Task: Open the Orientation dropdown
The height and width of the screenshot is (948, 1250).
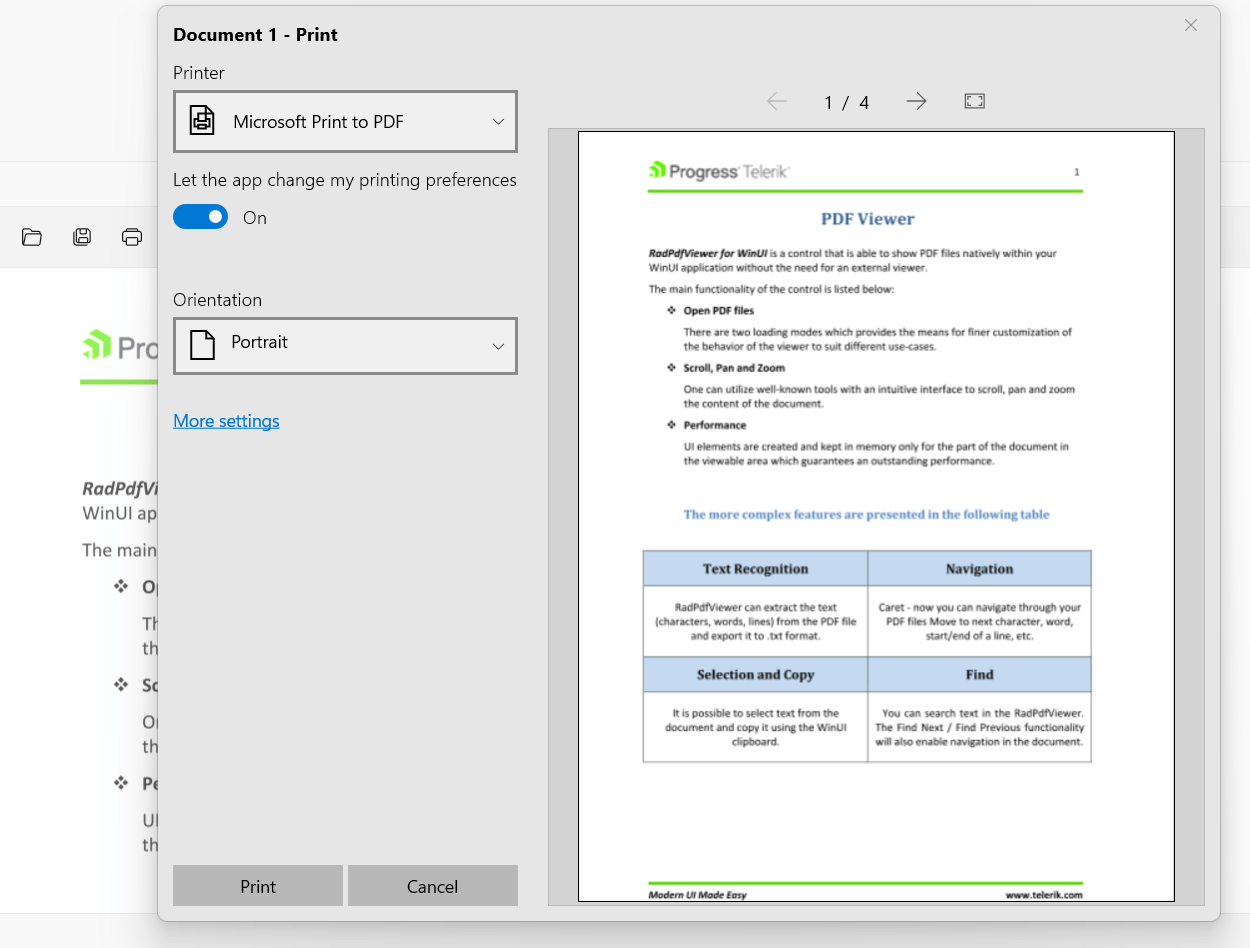Action: 345,346
